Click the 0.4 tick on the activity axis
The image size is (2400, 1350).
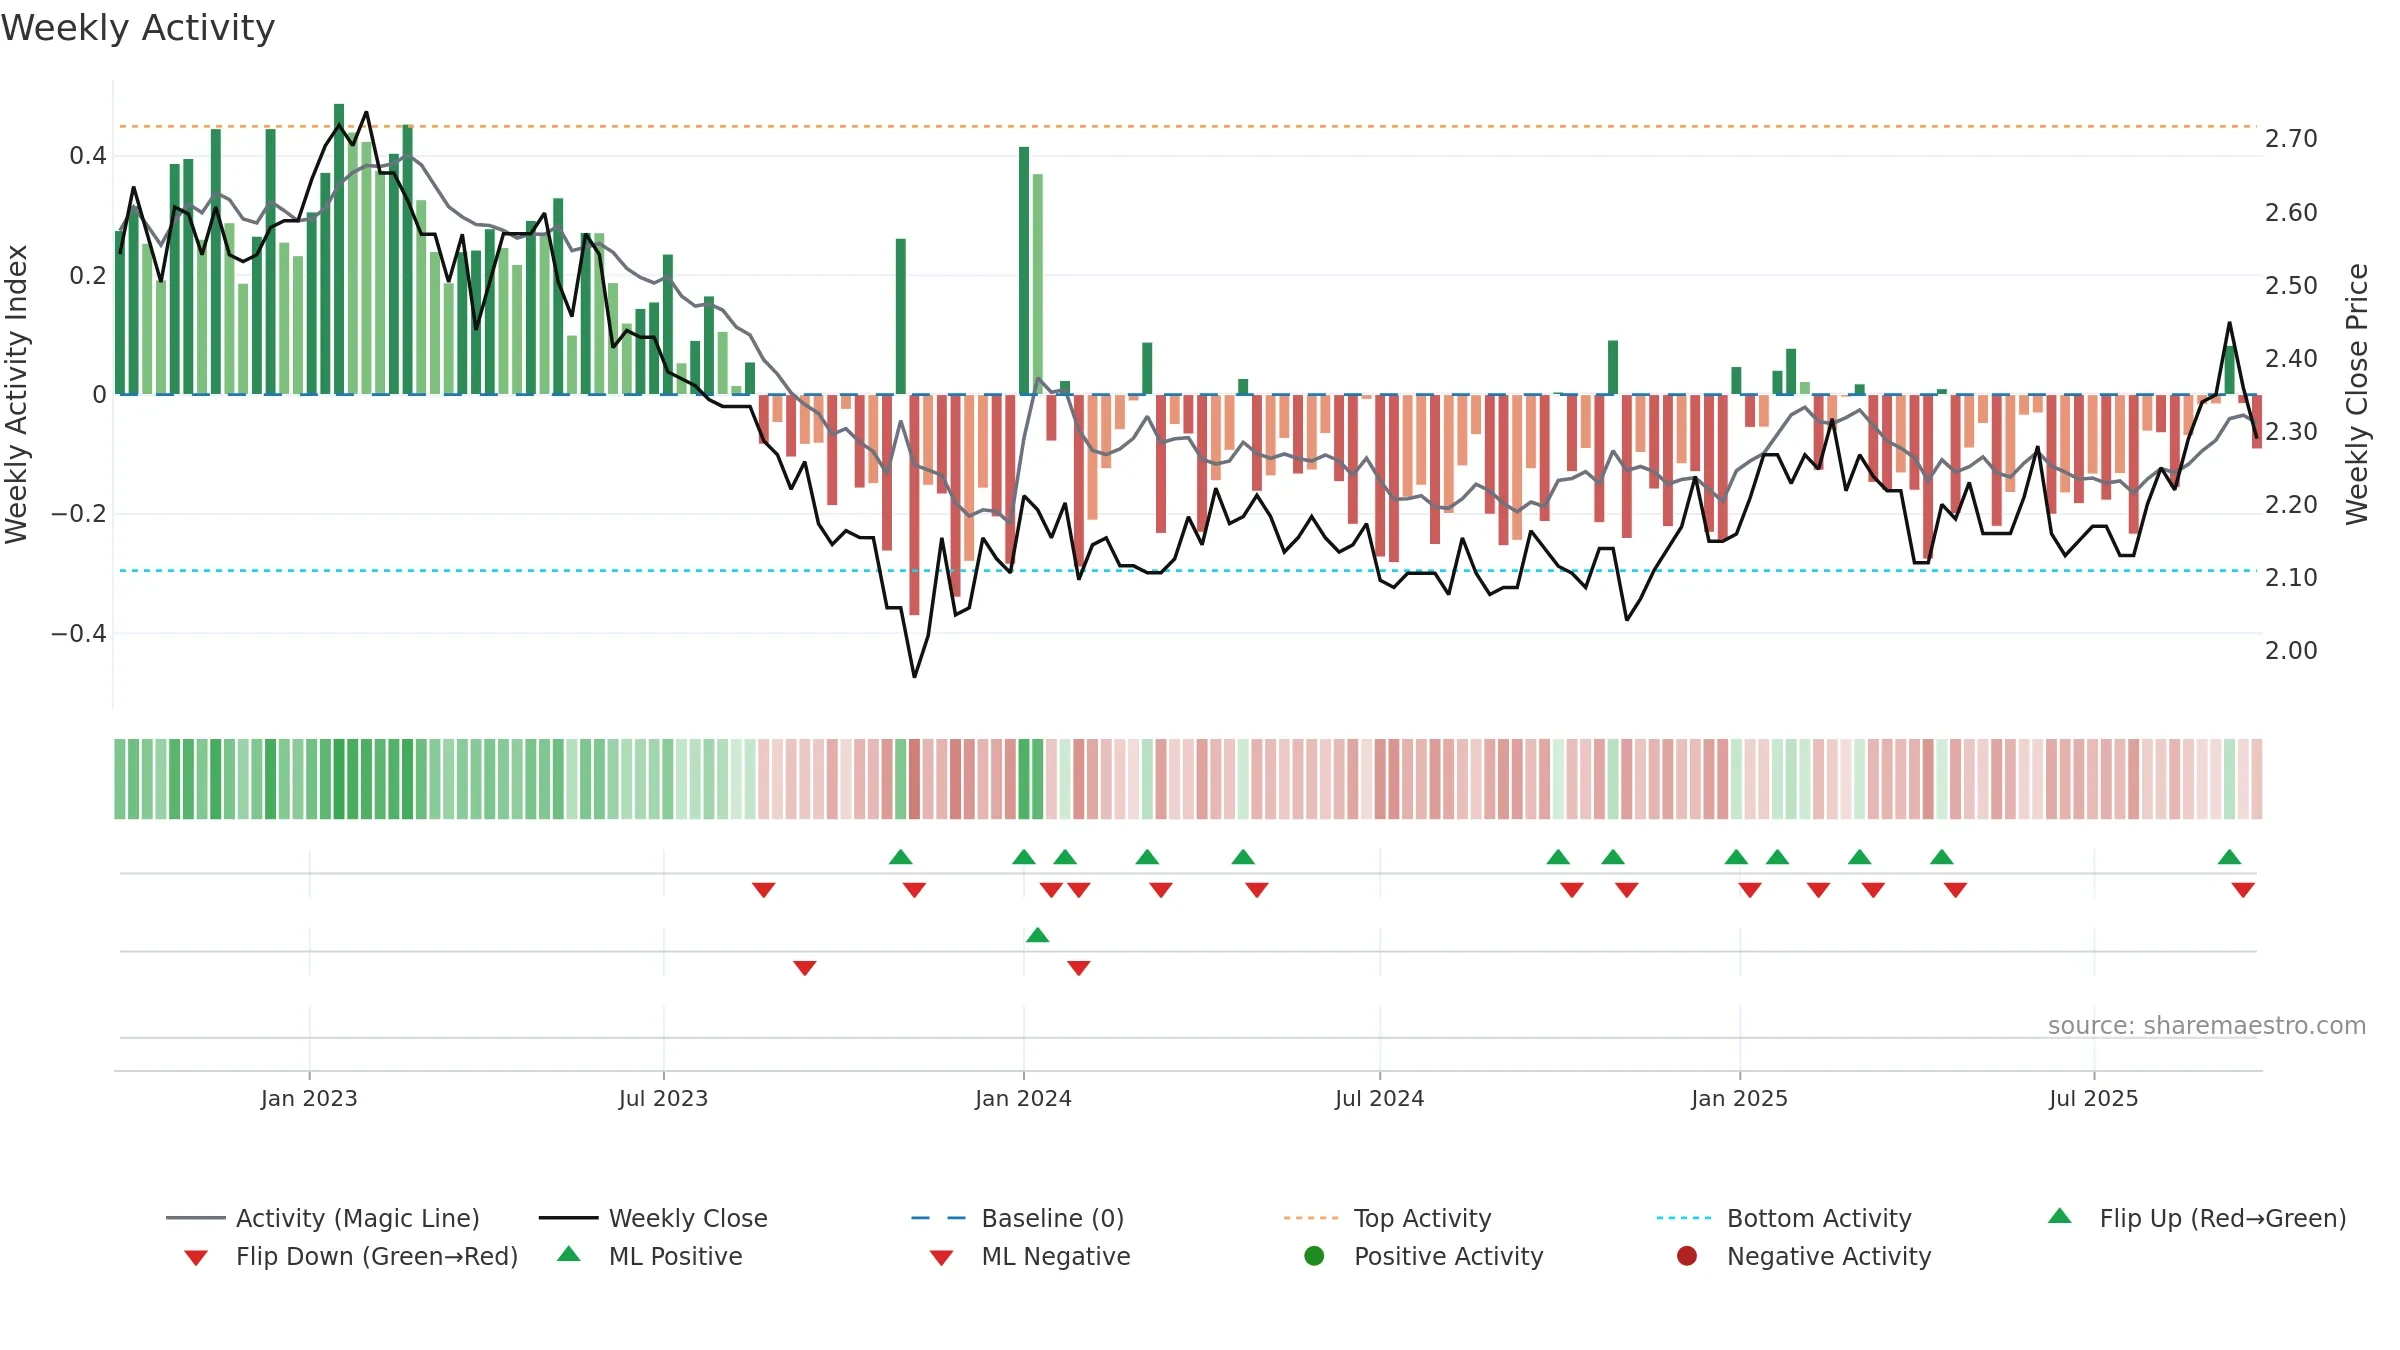[x=88, y=156]
